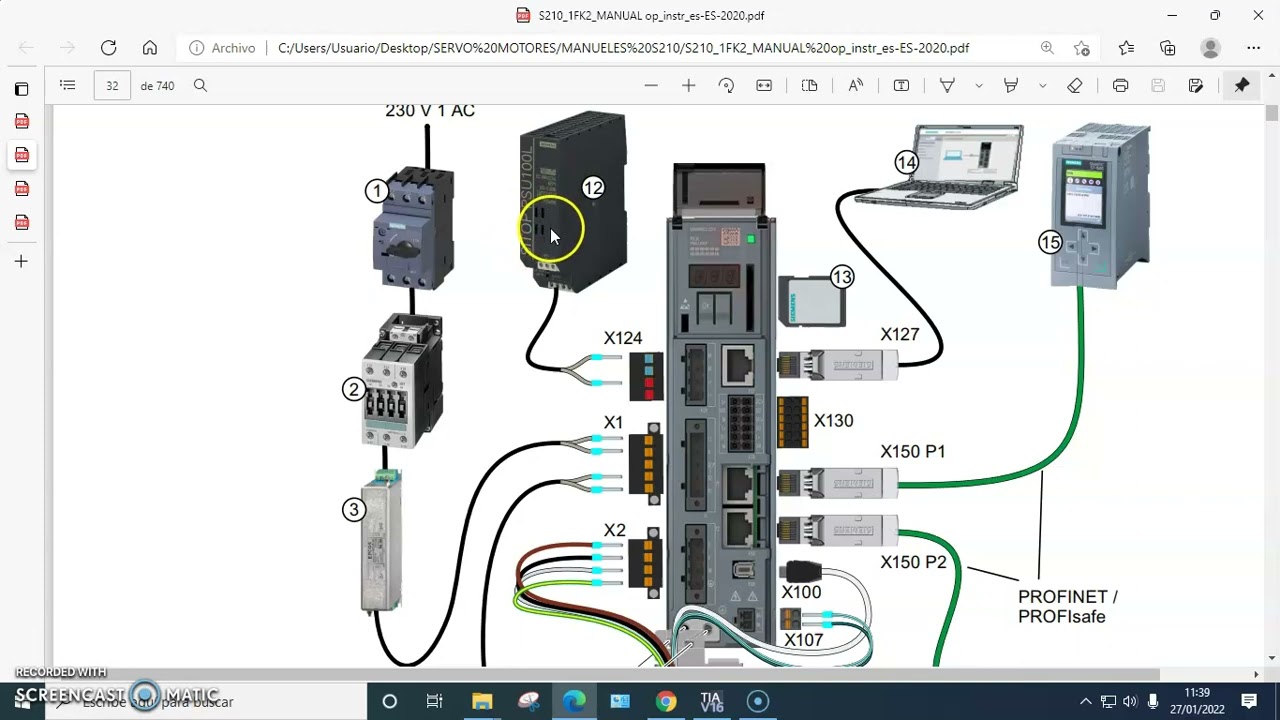1280x720 pixels.
Task: Switch to the third PDF vertical tab
Action: [x=21, y=189]
